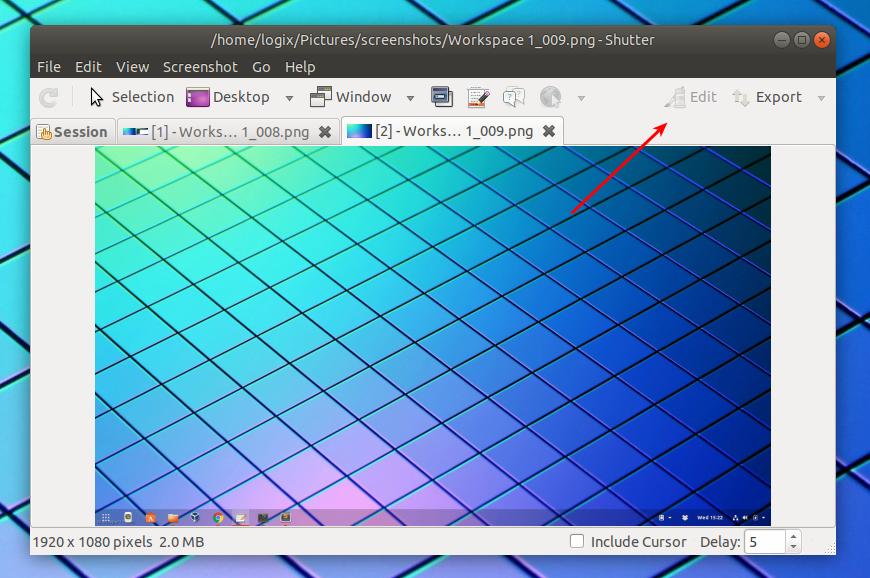Capture a menu with the notes icon
This screenshot has height=578, width=870.
point(477,96)
